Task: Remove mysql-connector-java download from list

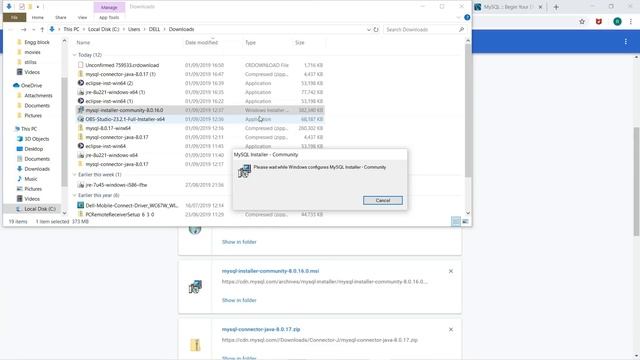Action: pyautogui.click(x=451, y=329)
